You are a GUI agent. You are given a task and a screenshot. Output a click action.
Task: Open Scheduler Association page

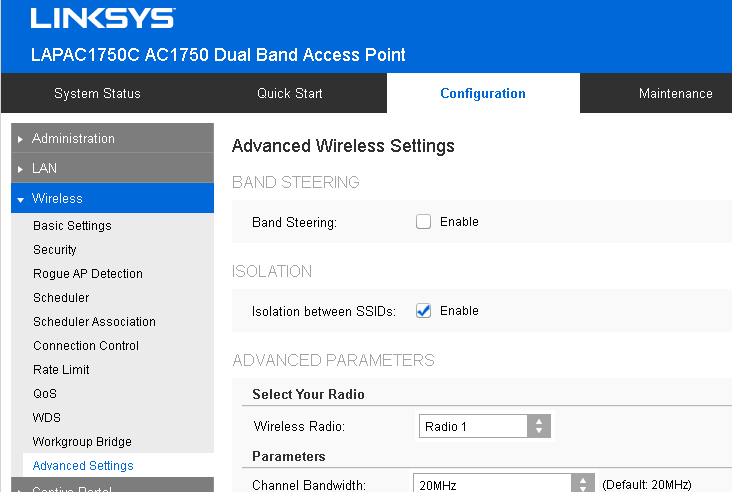[94, 322]
